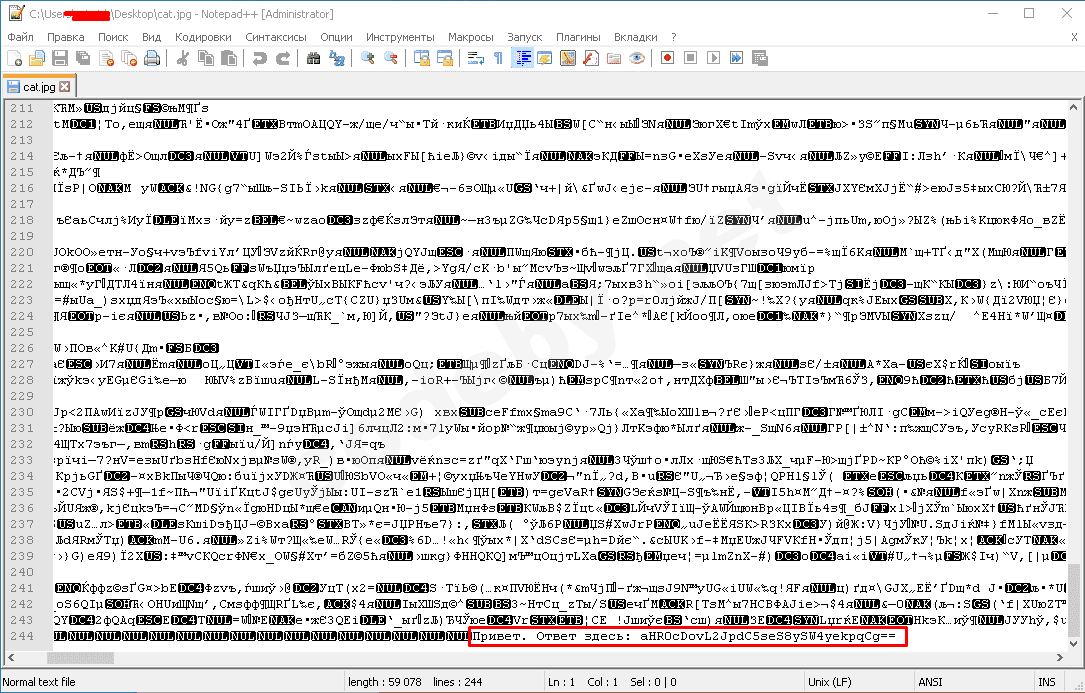The height and width of the screenshot is (693, 1085).
Task: Open Replace dialog icon
Action: coord(337,58)
